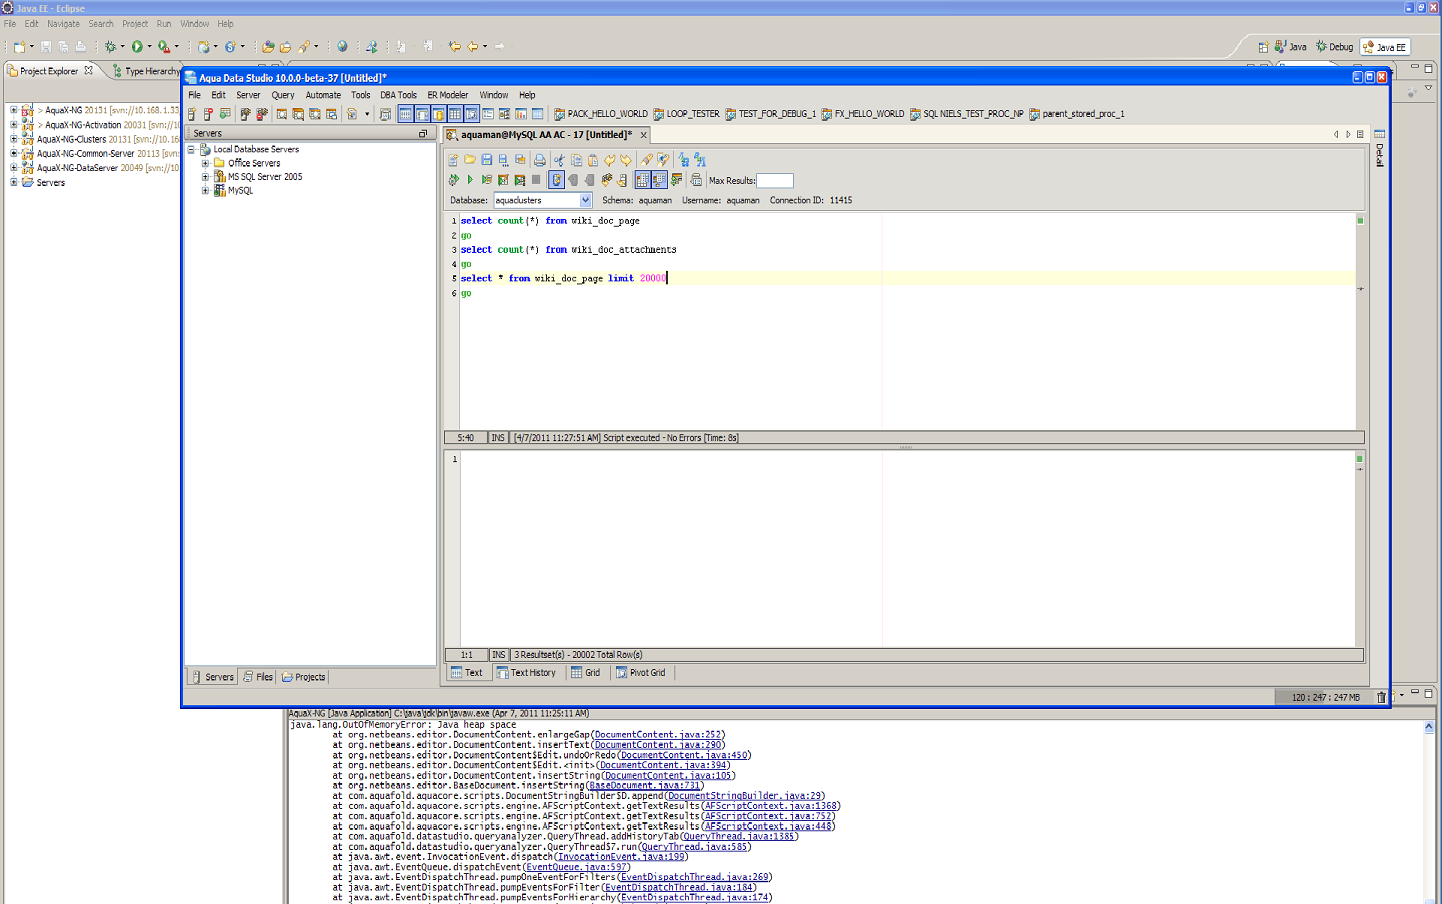Image resolution: width=1442 pixels, height=904 pixels.
Task: Click the Paste clipboard icon in query toolbar
Action: (593, 160)
